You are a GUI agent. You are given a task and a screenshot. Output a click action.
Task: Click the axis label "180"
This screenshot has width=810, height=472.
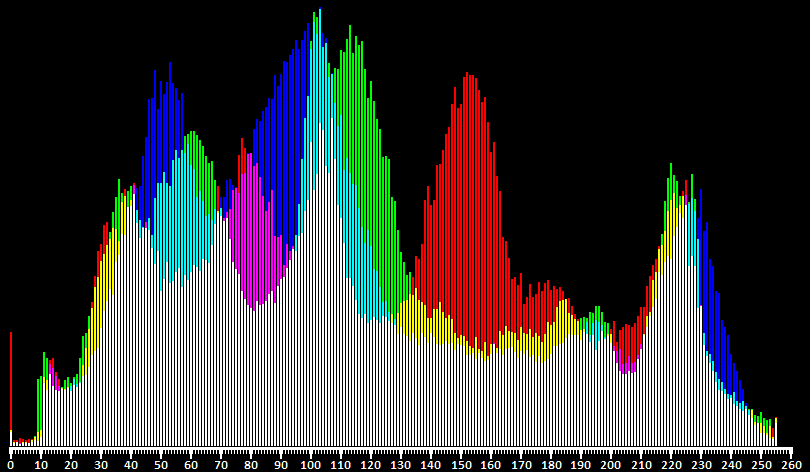(x=551, y=464)
